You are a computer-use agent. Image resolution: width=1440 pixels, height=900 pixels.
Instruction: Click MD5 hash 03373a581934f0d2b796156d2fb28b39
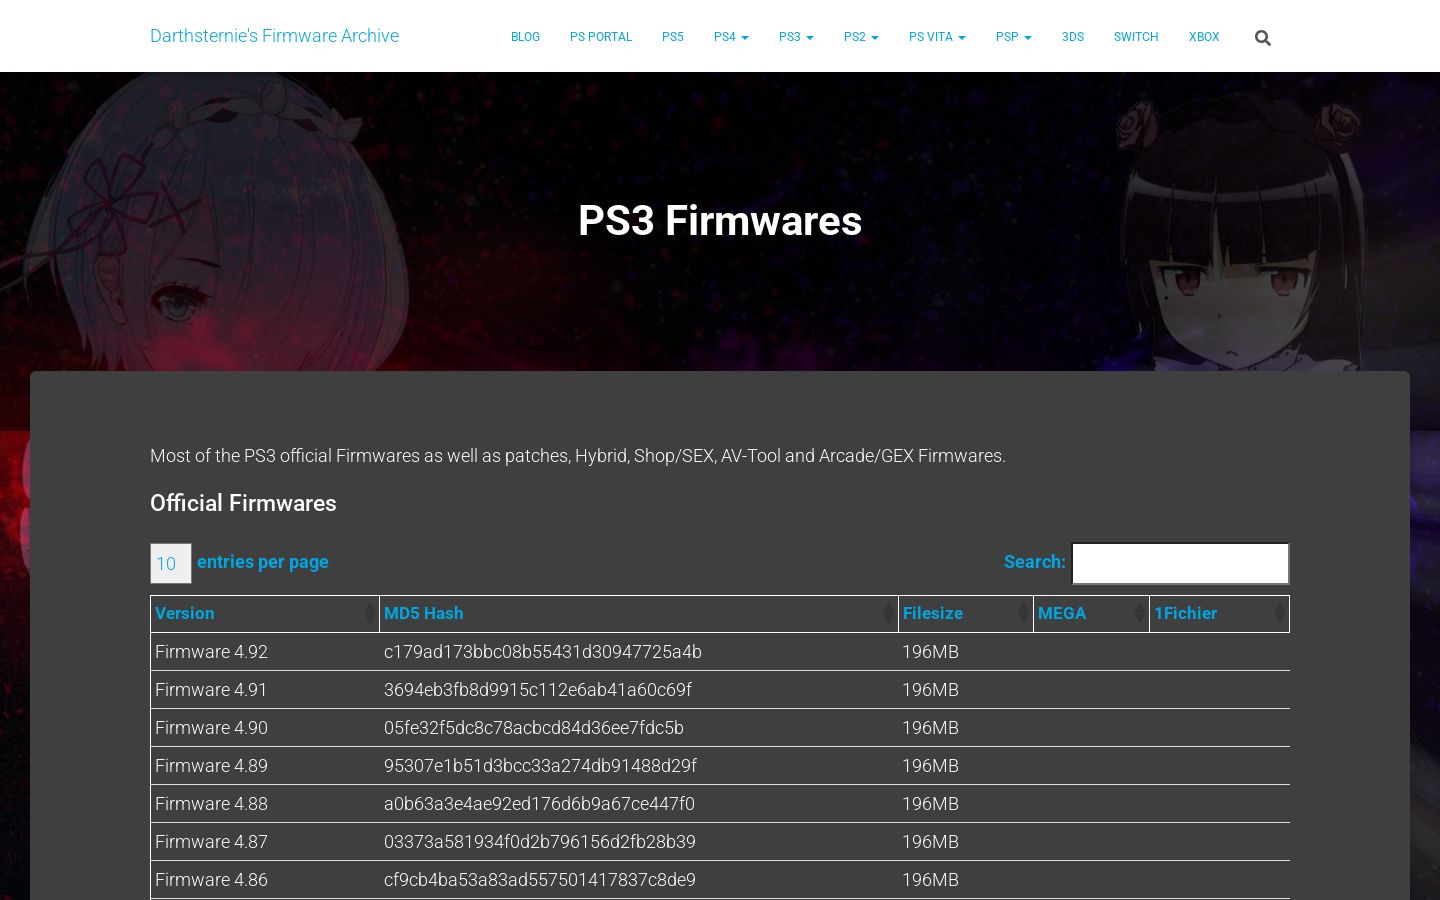540,842
